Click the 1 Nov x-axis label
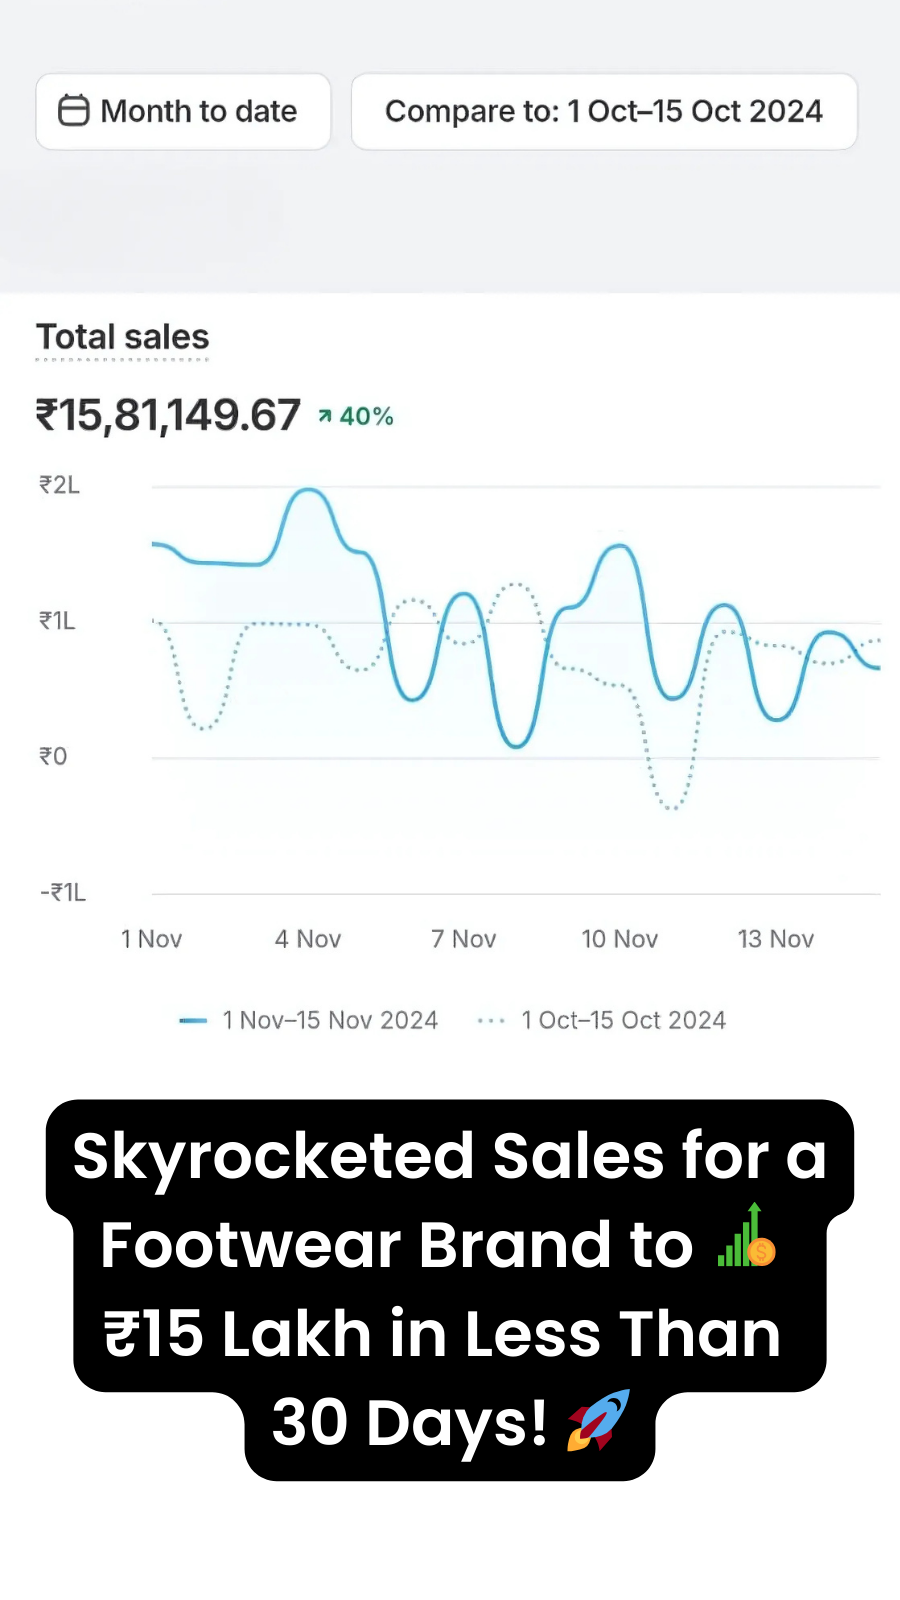The image size is (900, 1600). [x=151, y=939]
